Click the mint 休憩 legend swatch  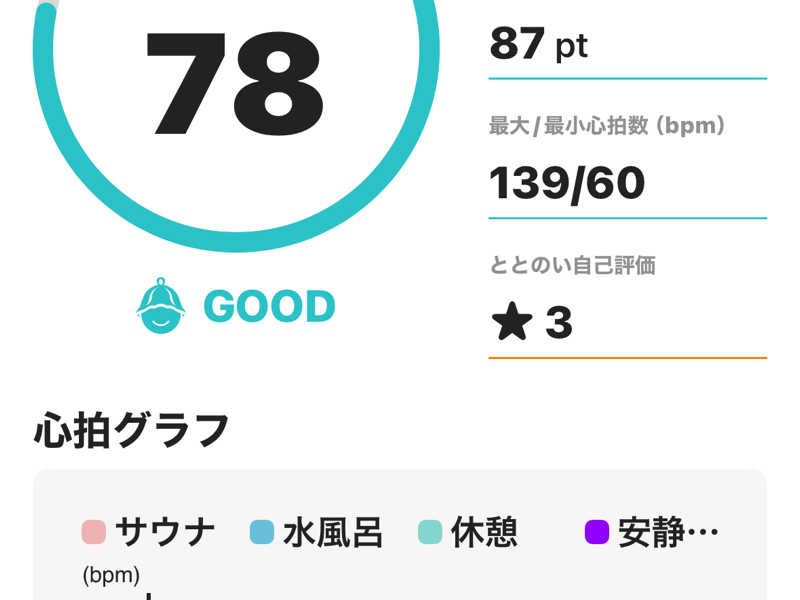[430, 532]
